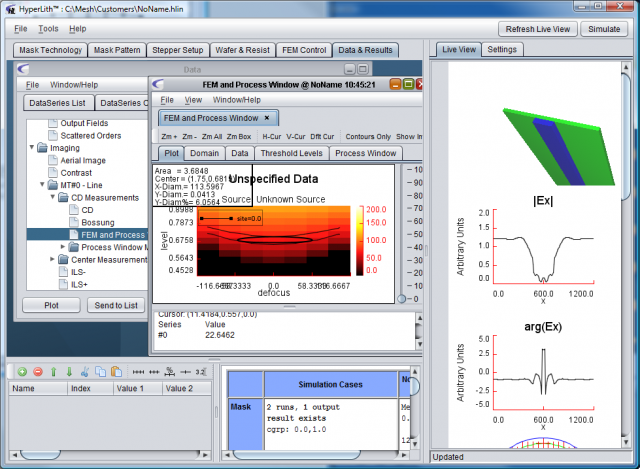Click the ILS+ document icon
This screenshot has width=640, height=469.
click(x=63, y=284)
